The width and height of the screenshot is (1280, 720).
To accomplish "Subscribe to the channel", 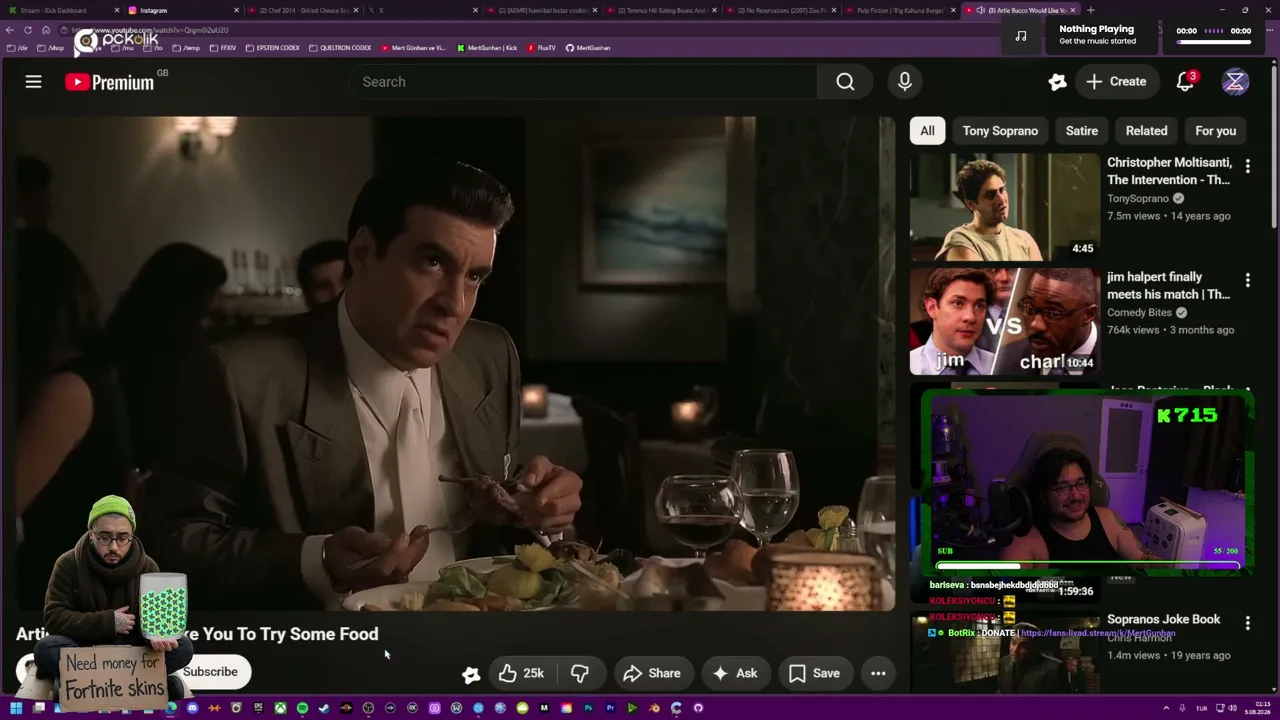I will (x=210, y=672).
